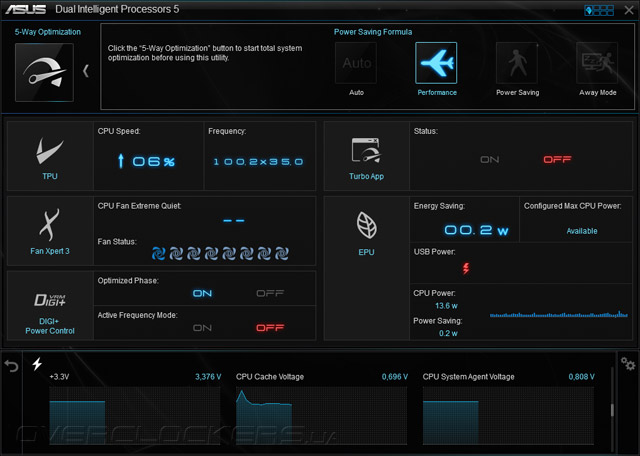Click the title bar view switcher icon
Viewport: 640px width, 456px height.
tap(599, 10)
